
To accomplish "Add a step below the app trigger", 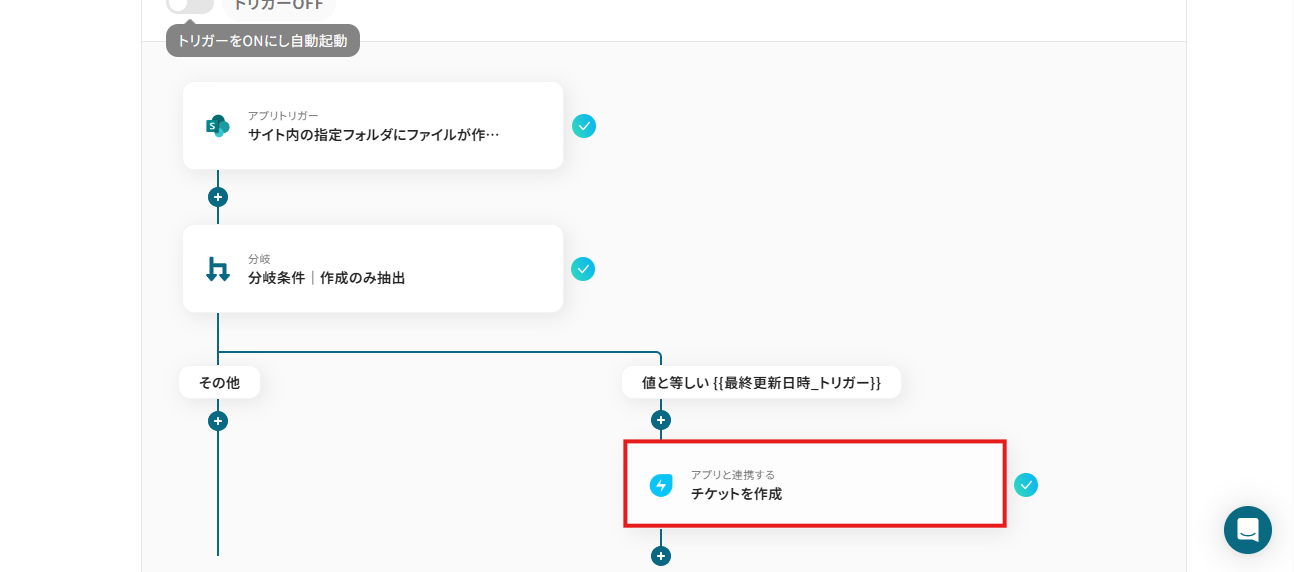I will point(218,197).
